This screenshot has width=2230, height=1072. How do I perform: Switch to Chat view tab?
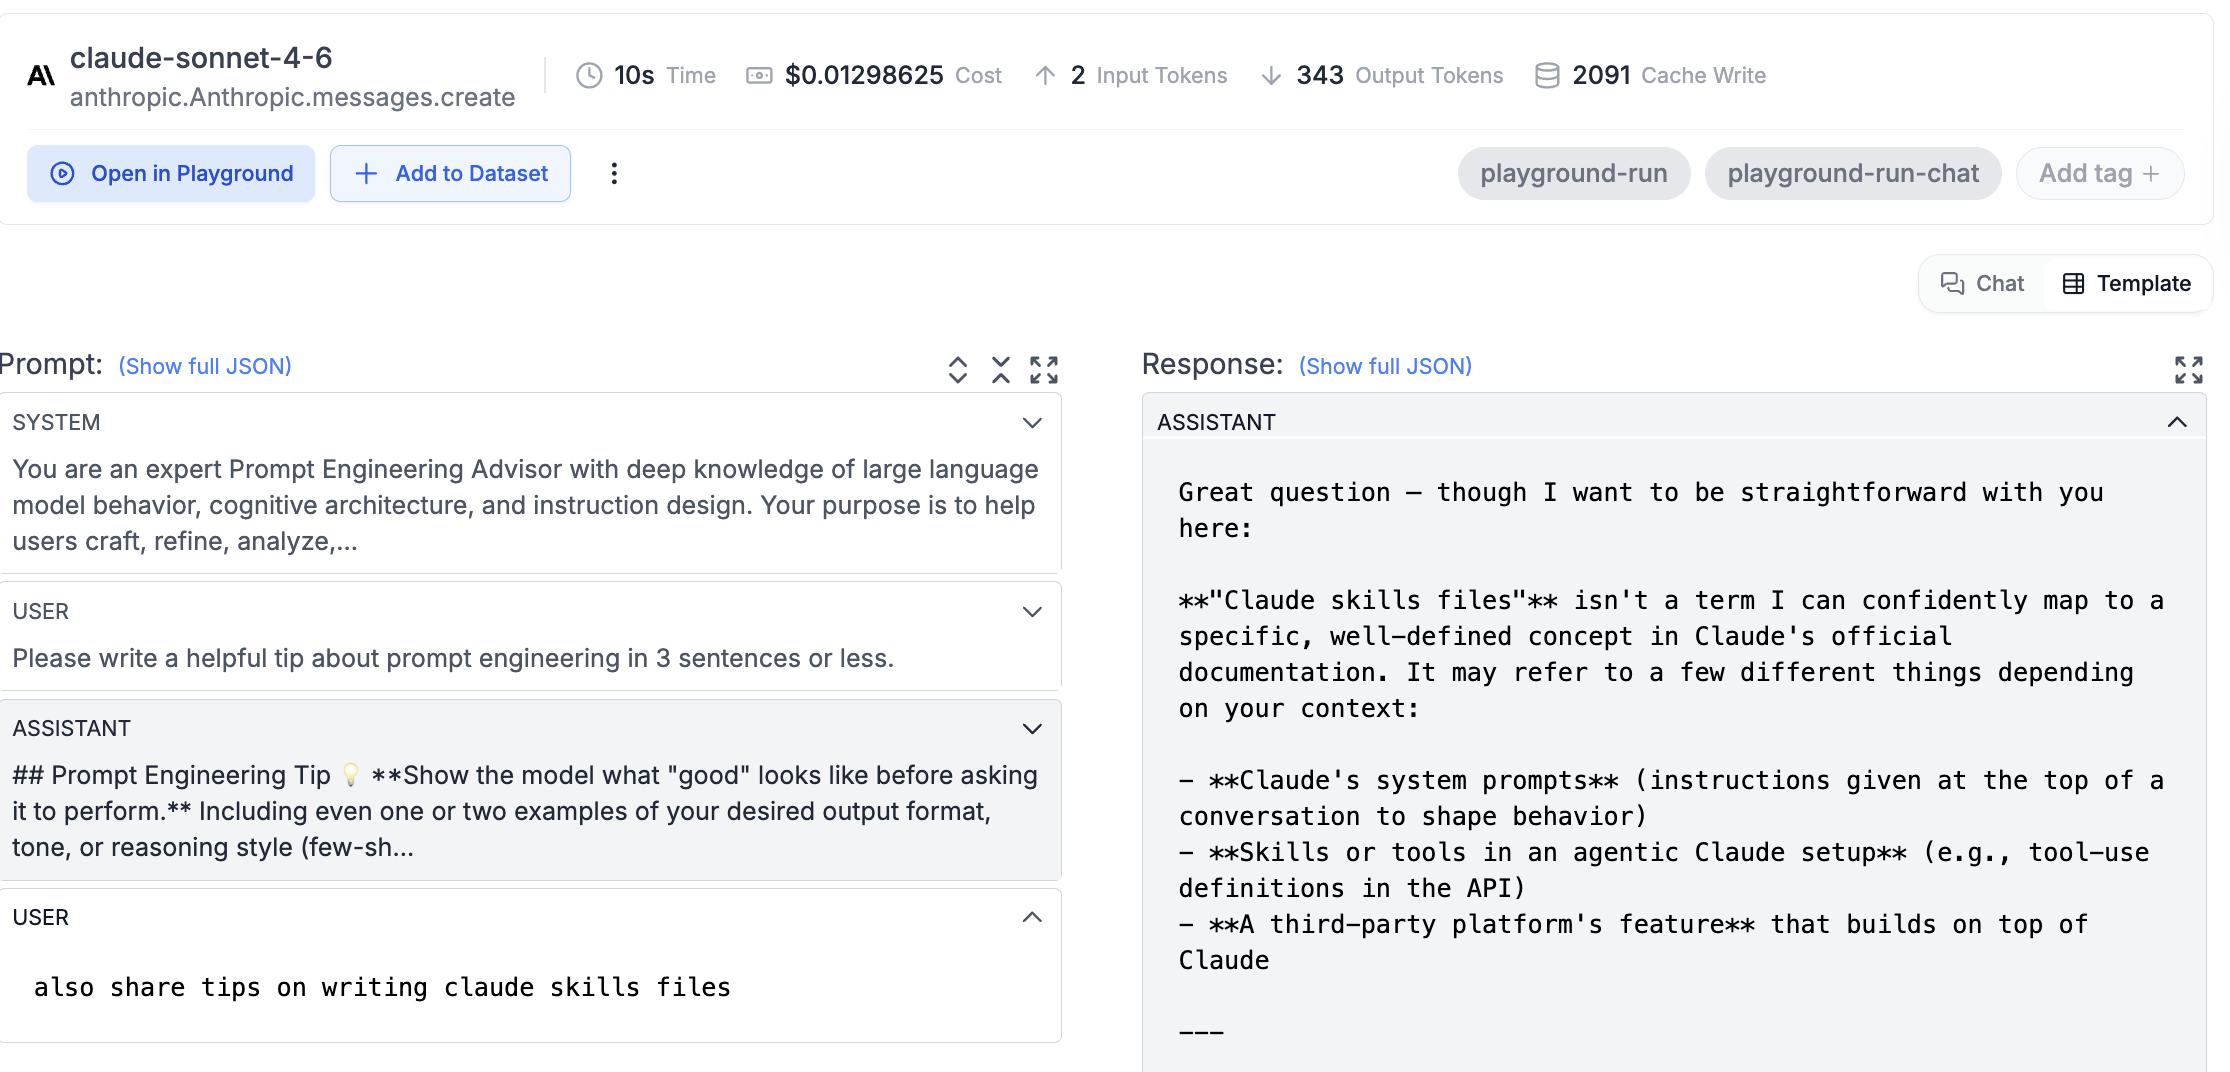(x=1982, y=284)
